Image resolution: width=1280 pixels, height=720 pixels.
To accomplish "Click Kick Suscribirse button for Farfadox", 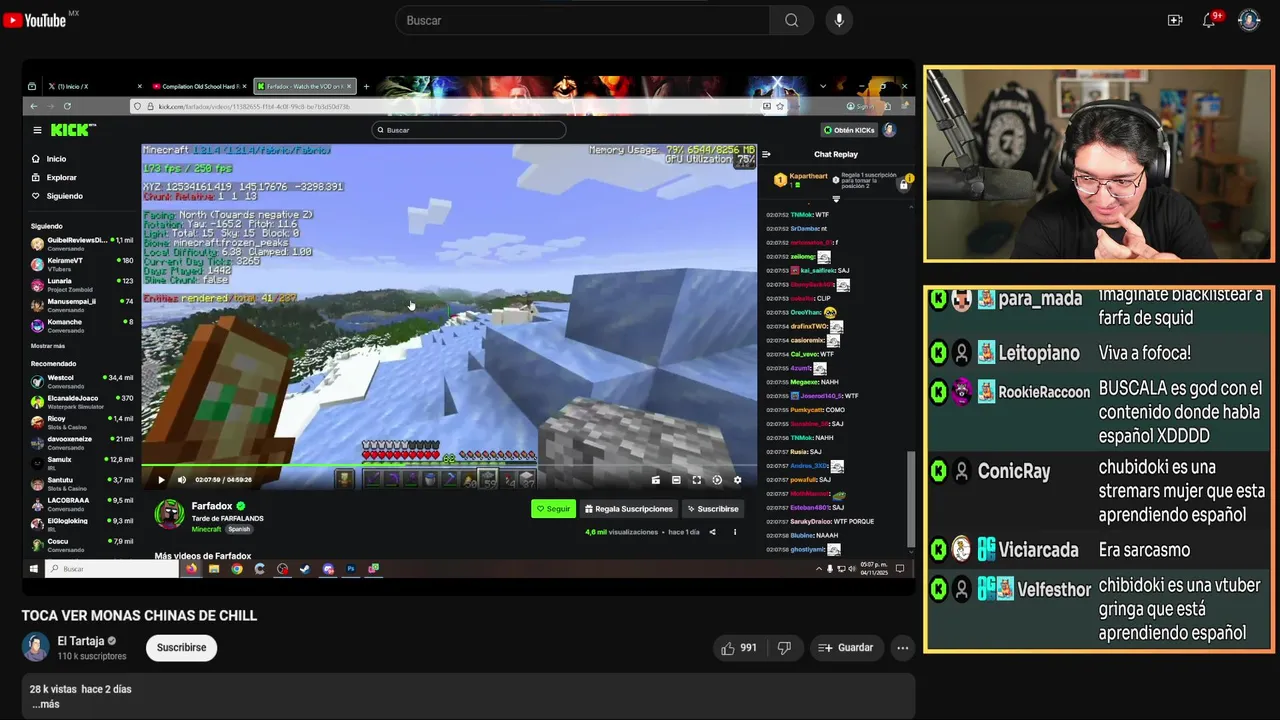I will (712, 509).
